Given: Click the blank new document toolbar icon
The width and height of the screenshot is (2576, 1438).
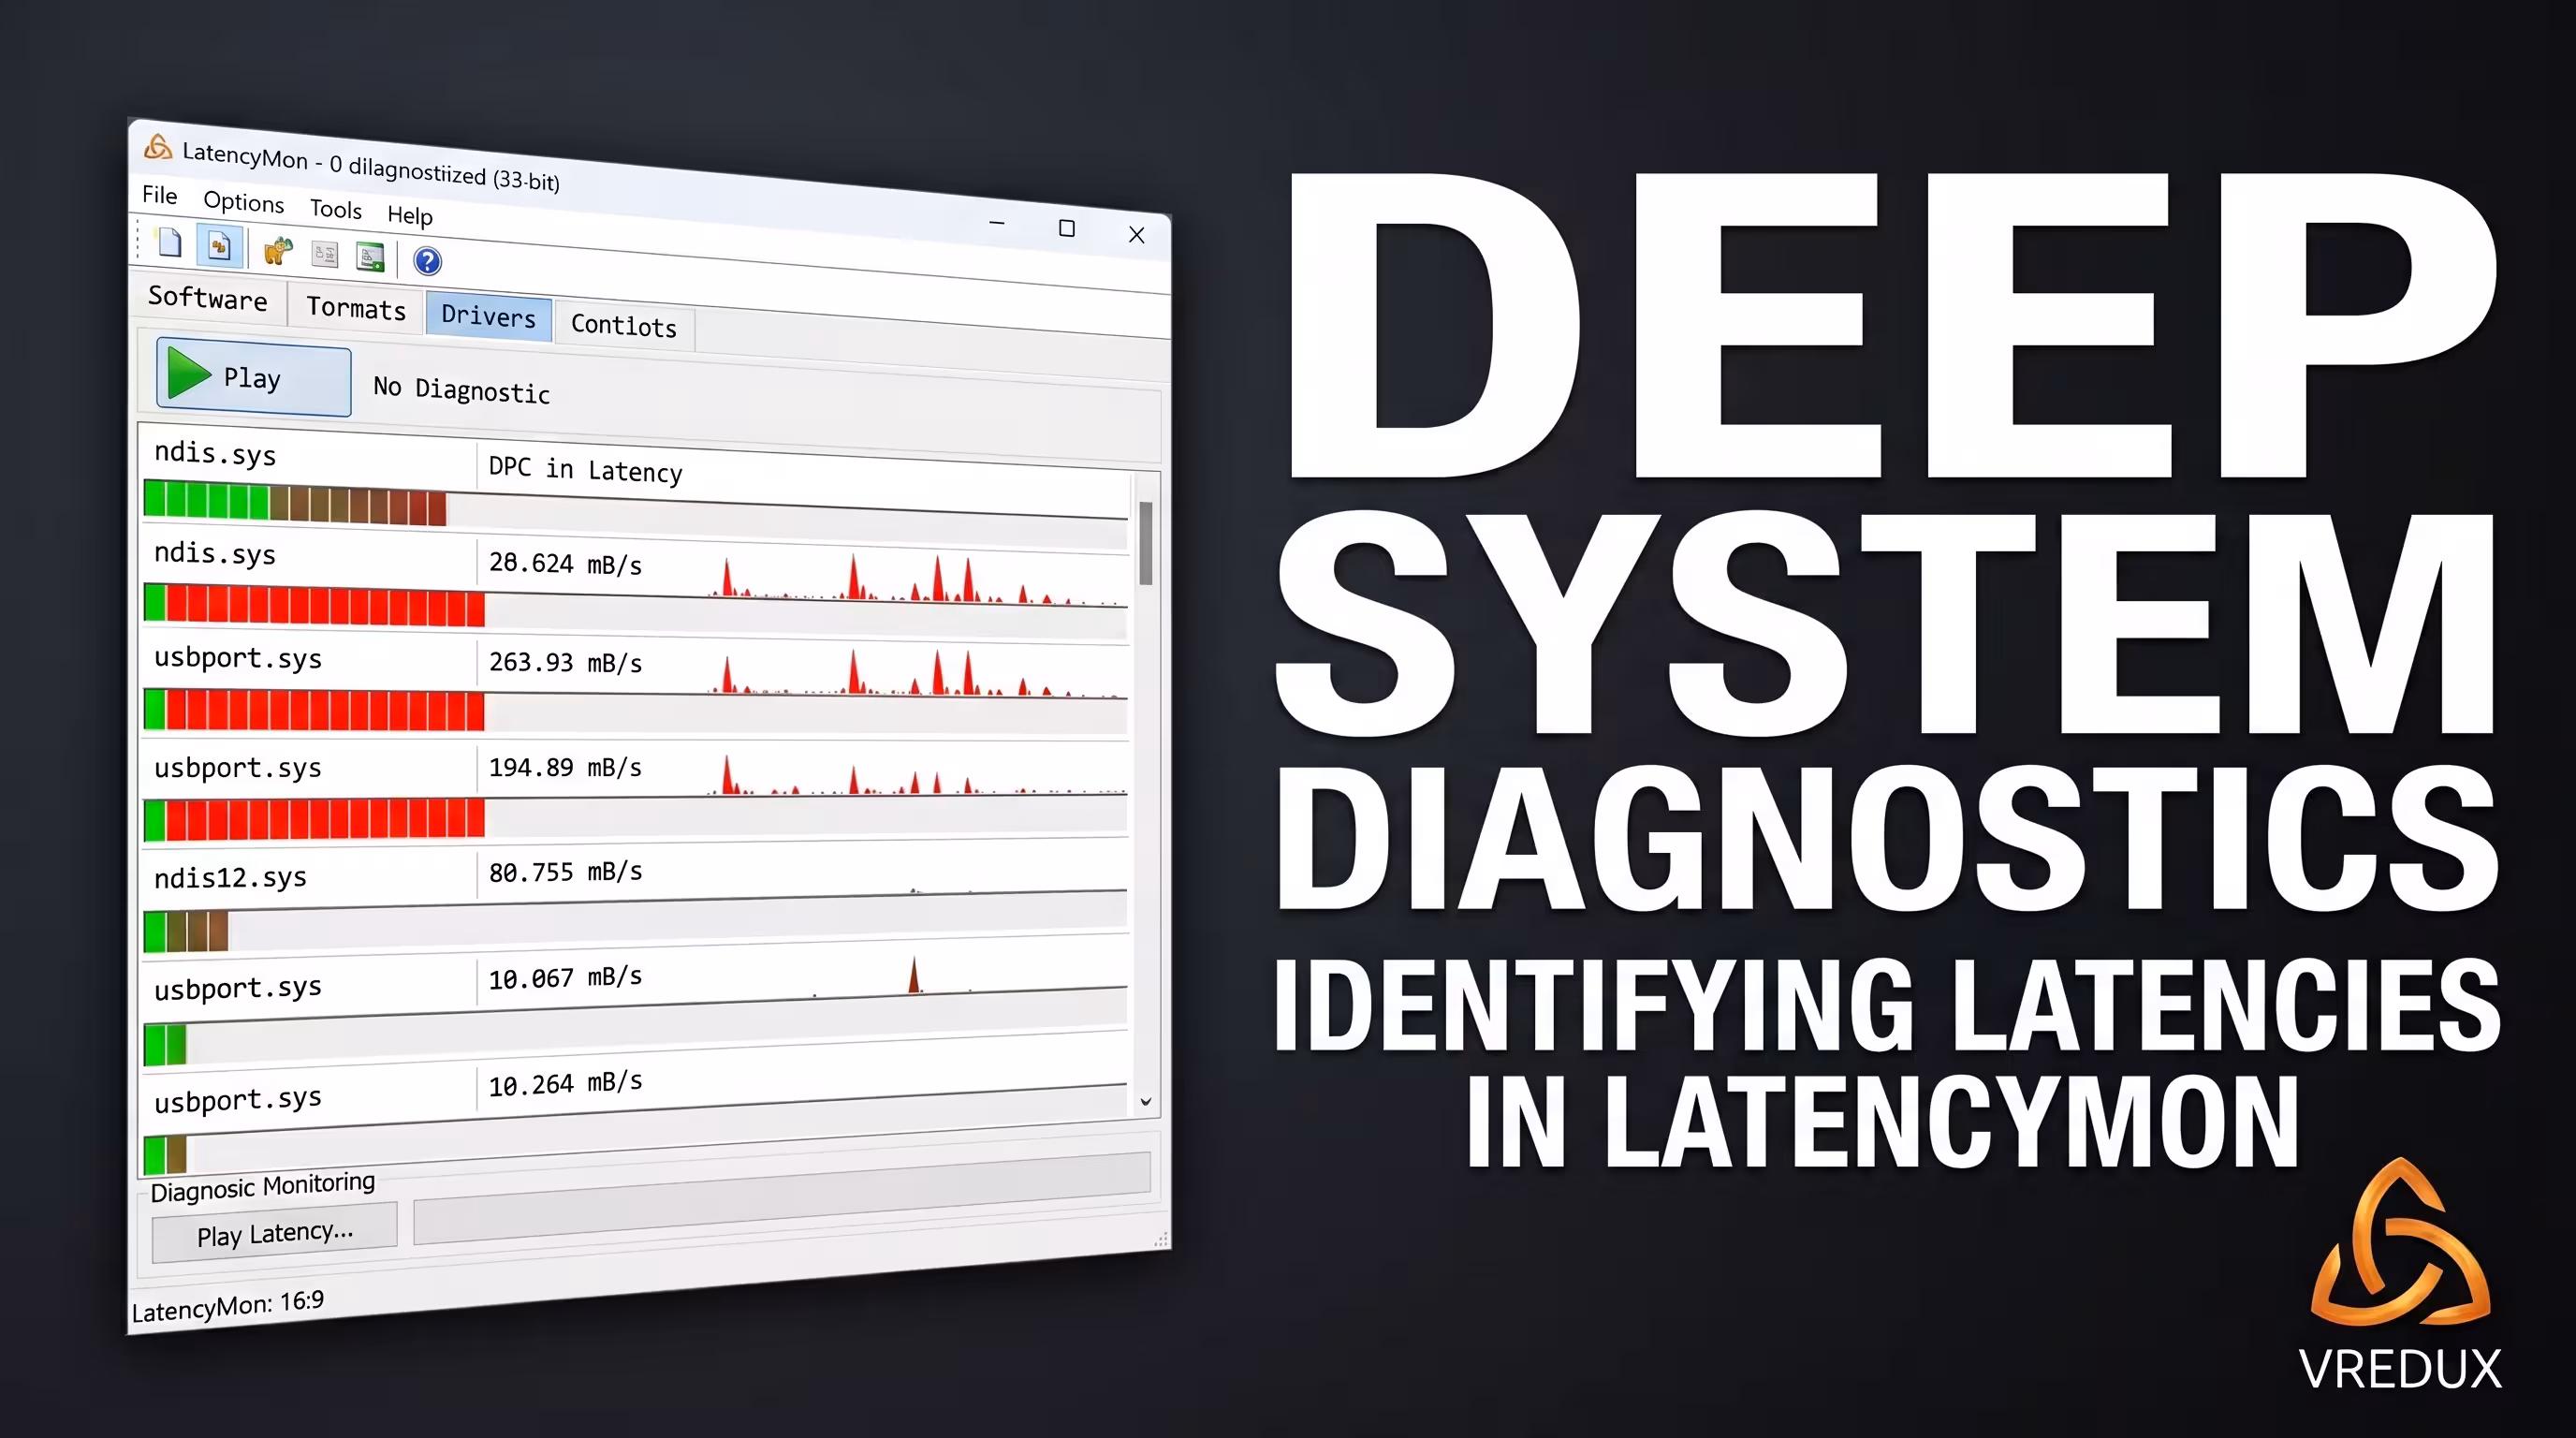Looking at the screenshot, I should [170, 242].
